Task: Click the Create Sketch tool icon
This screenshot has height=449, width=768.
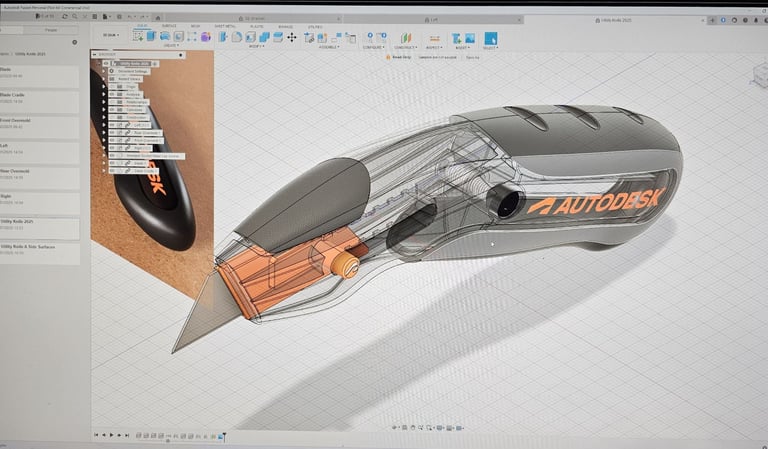Action: point(139,36)
